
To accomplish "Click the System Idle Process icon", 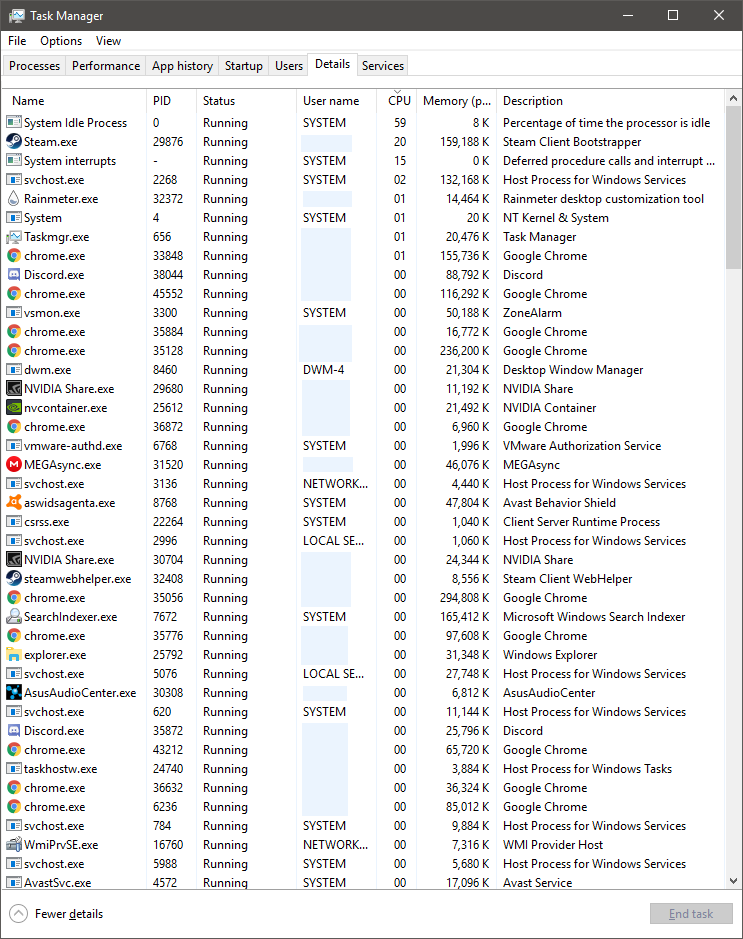I will pyautogui.click(x=14, y=122).
